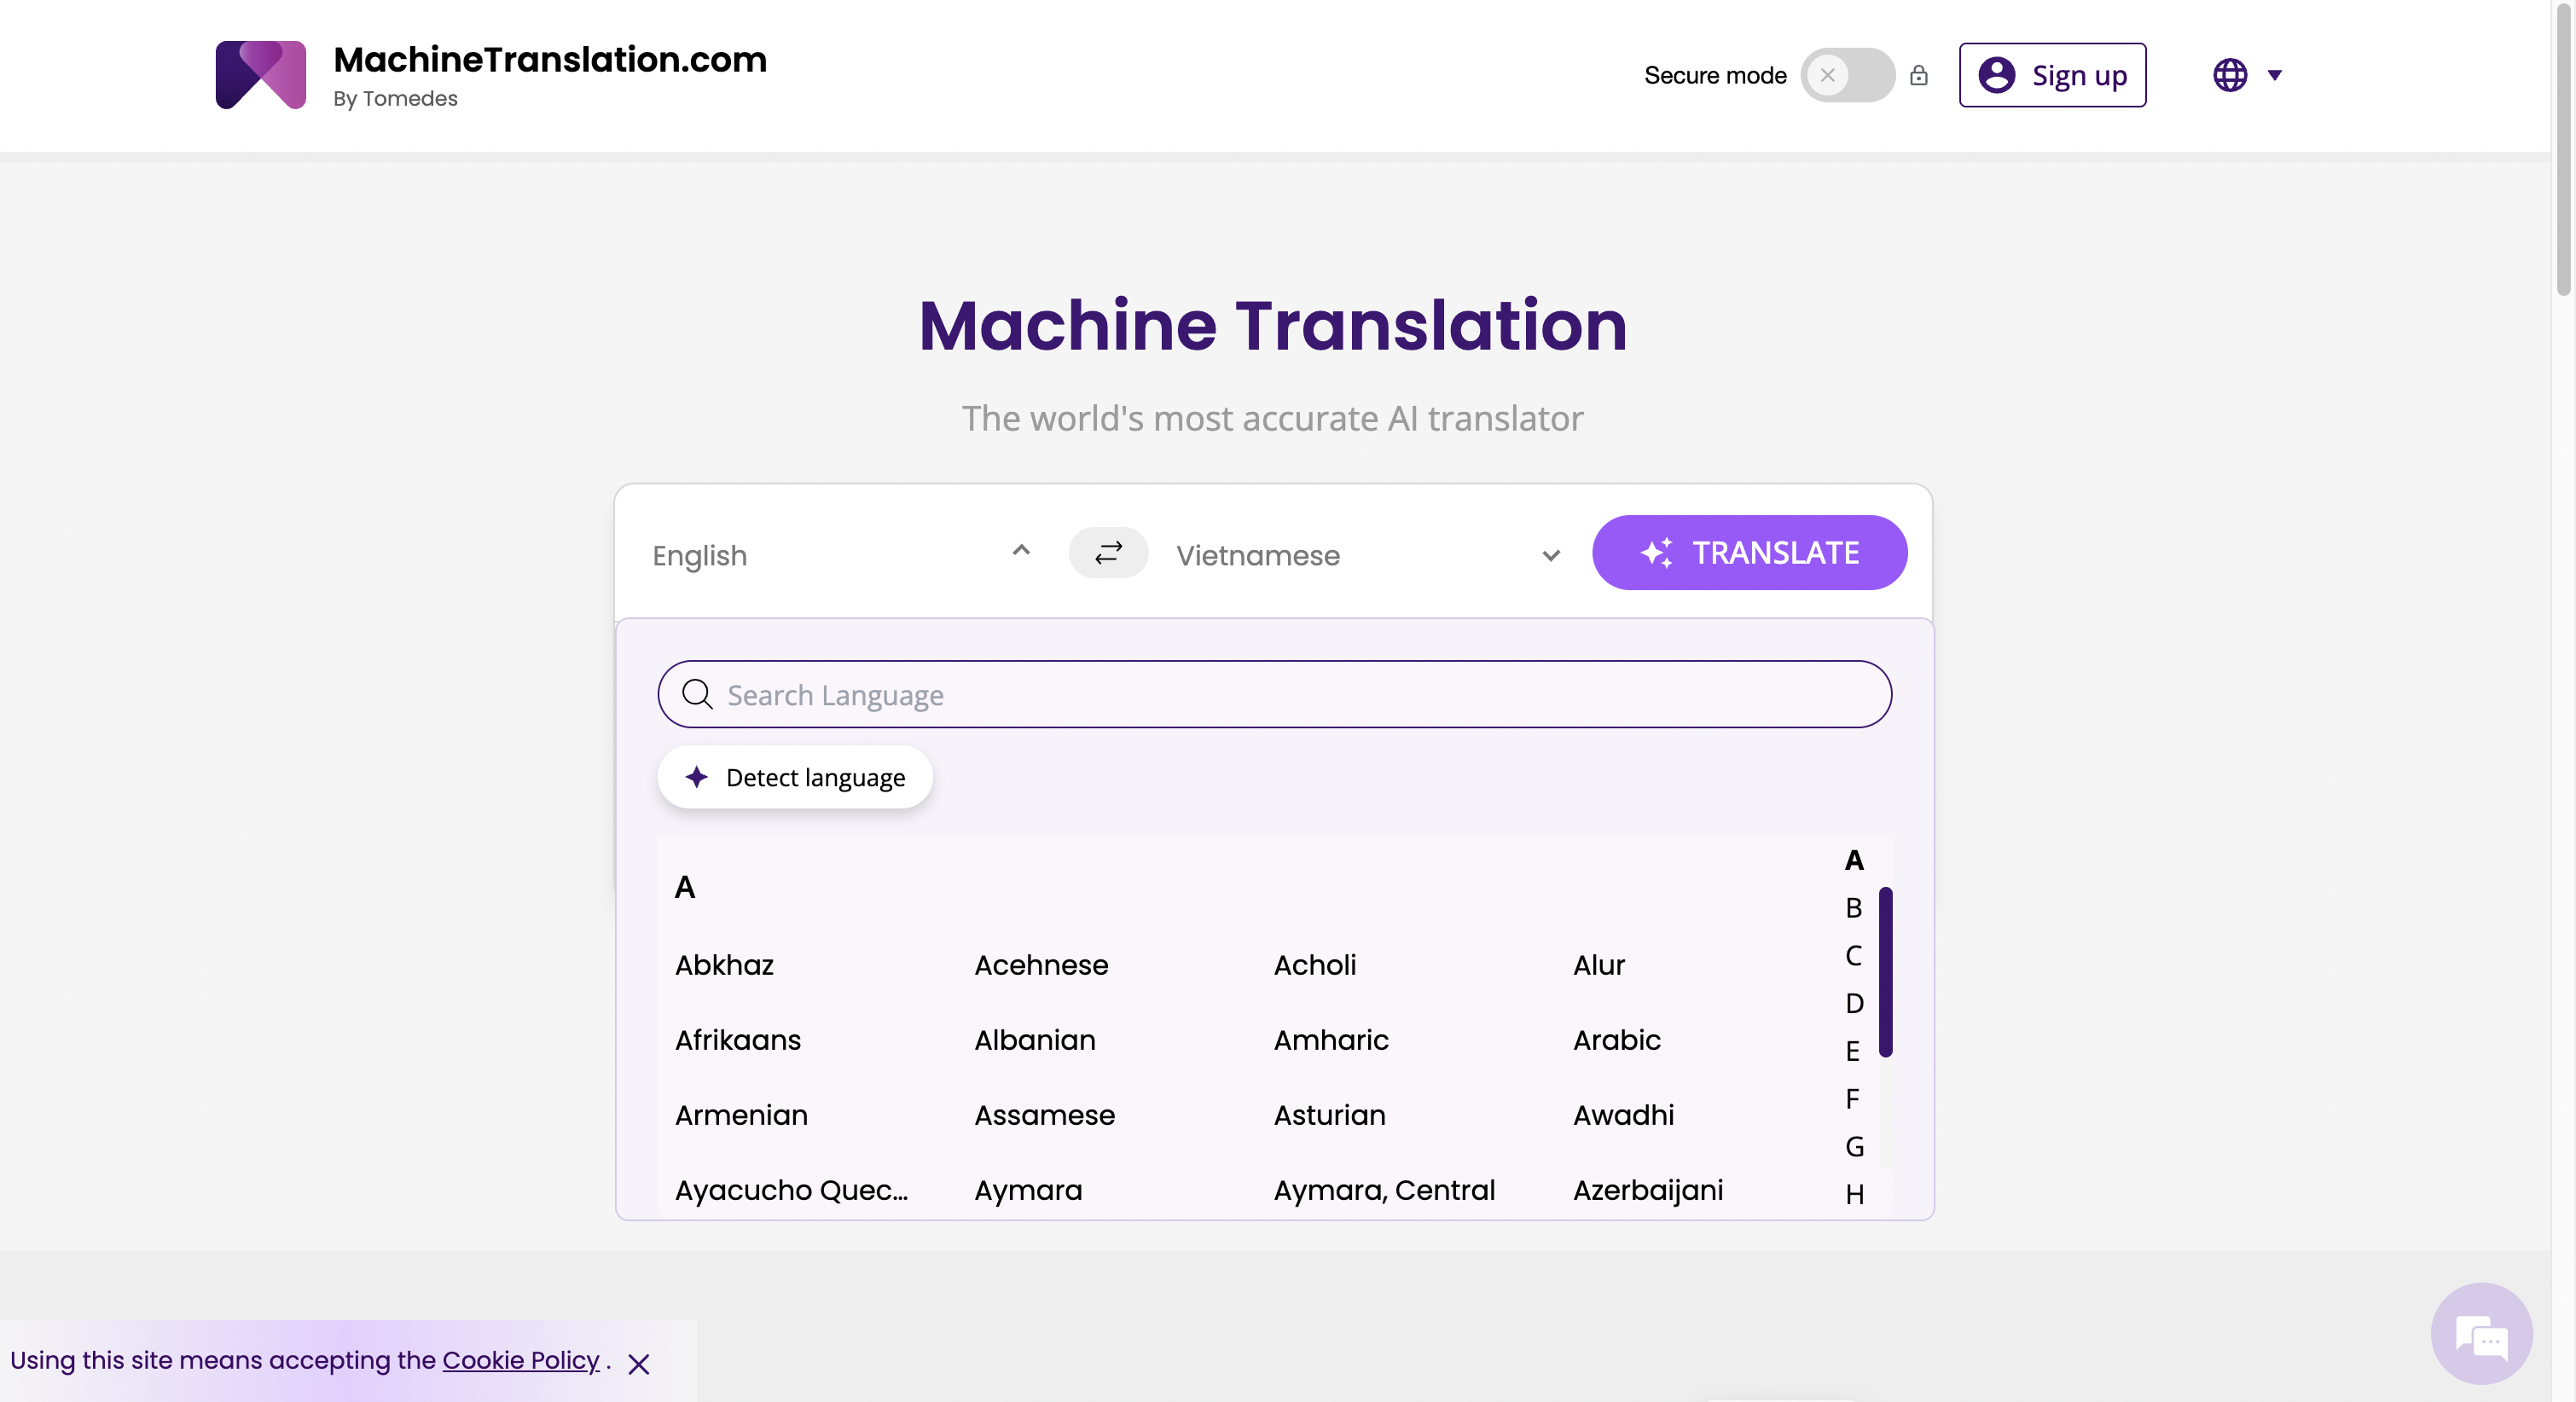2576x1402 pixels.
Task: Pick Assamese in the language list
Action: tap(1045, 1114)
